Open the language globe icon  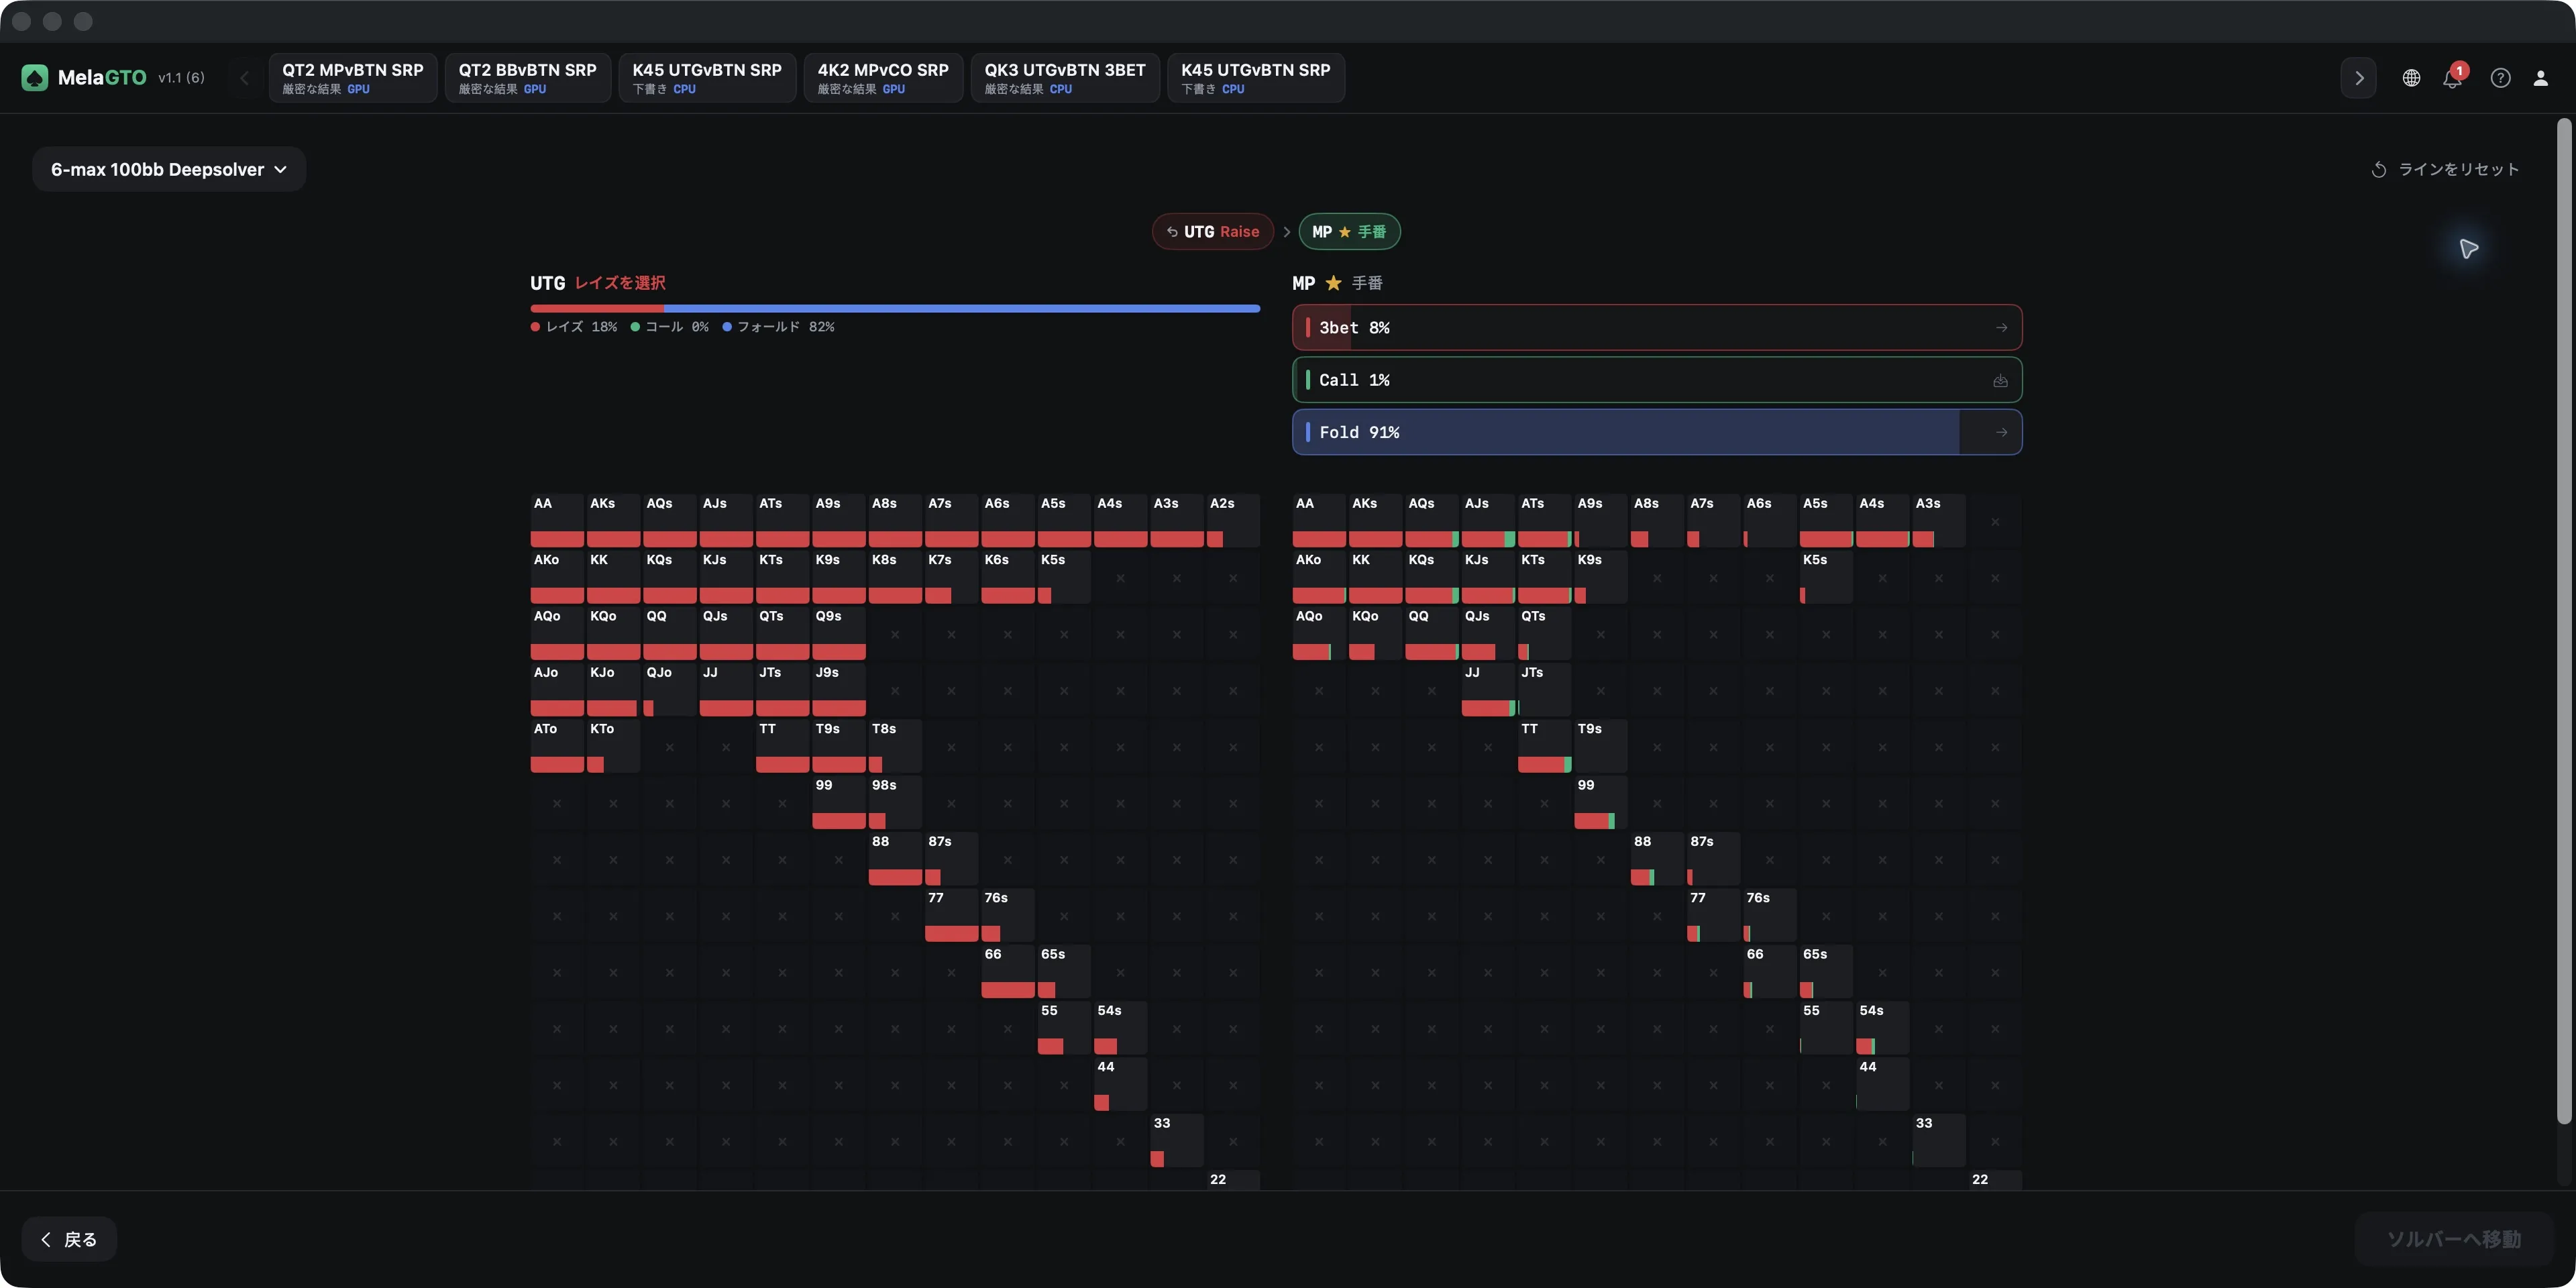pyautogui.click(x=2411, y=78)
